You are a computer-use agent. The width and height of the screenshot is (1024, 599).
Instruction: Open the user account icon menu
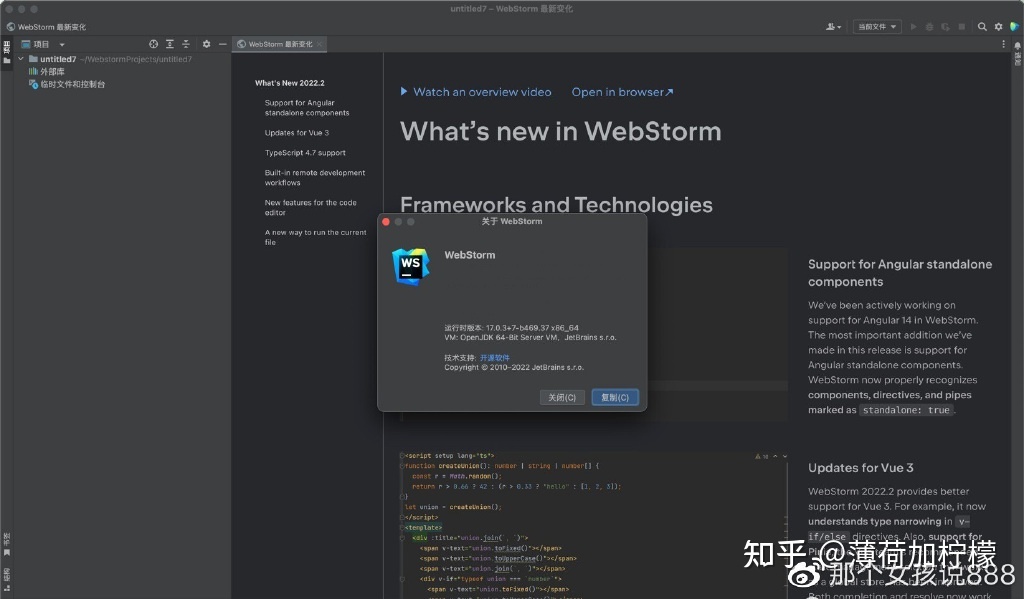tap(833, 27)
